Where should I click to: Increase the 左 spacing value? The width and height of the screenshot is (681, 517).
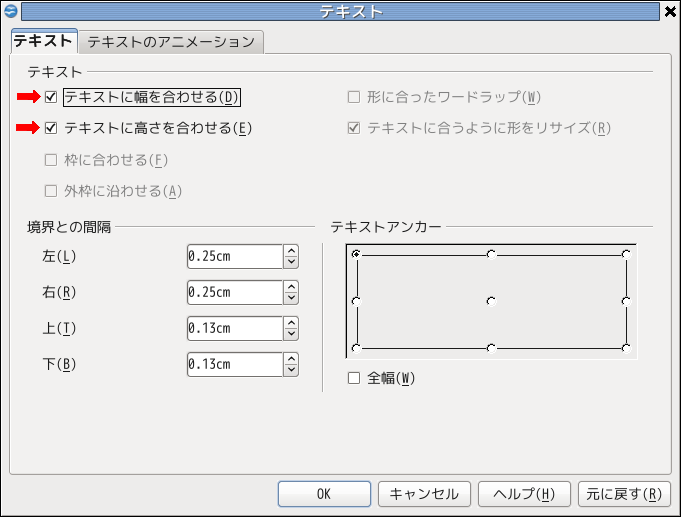[291, 251]
